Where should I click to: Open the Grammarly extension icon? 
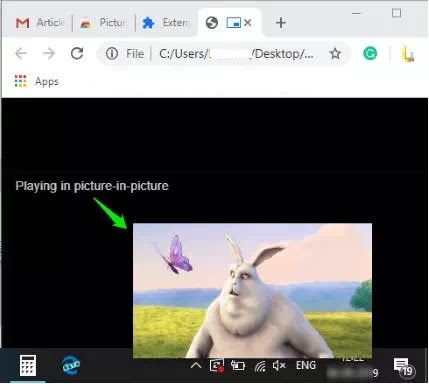click(370, 53)
